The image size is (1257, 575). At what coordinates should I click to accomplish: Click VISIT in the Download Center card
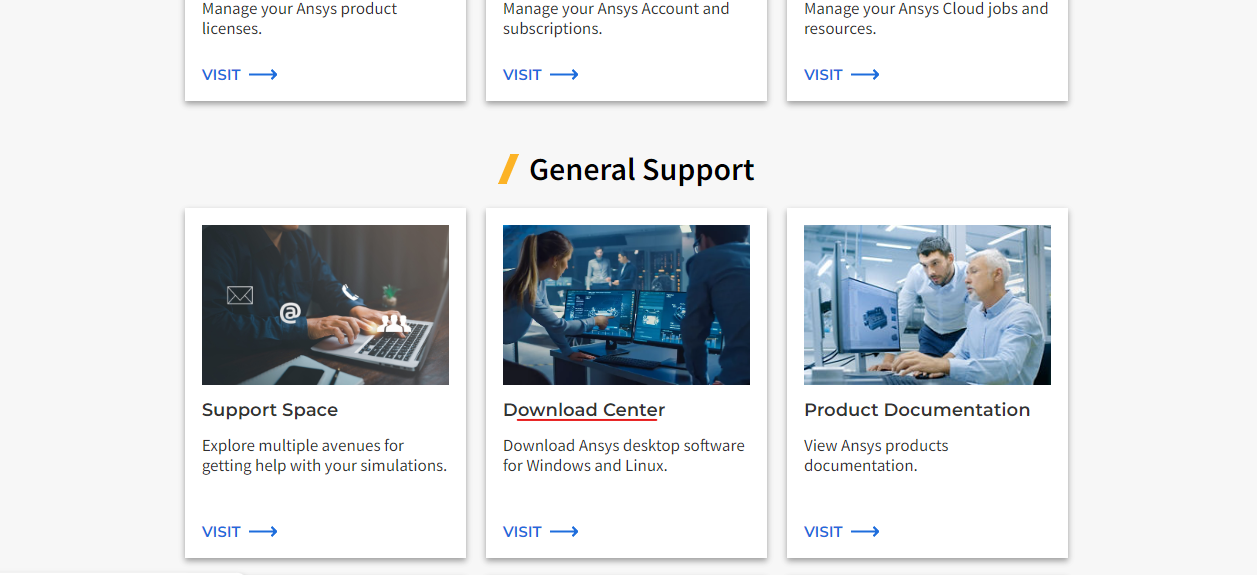pyautogui.click(x=522, y=532)
